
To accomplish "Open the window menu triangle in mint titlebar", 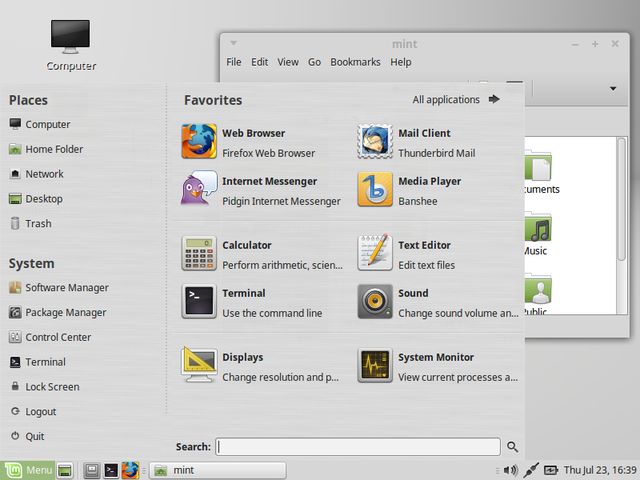I will [233, 43].
